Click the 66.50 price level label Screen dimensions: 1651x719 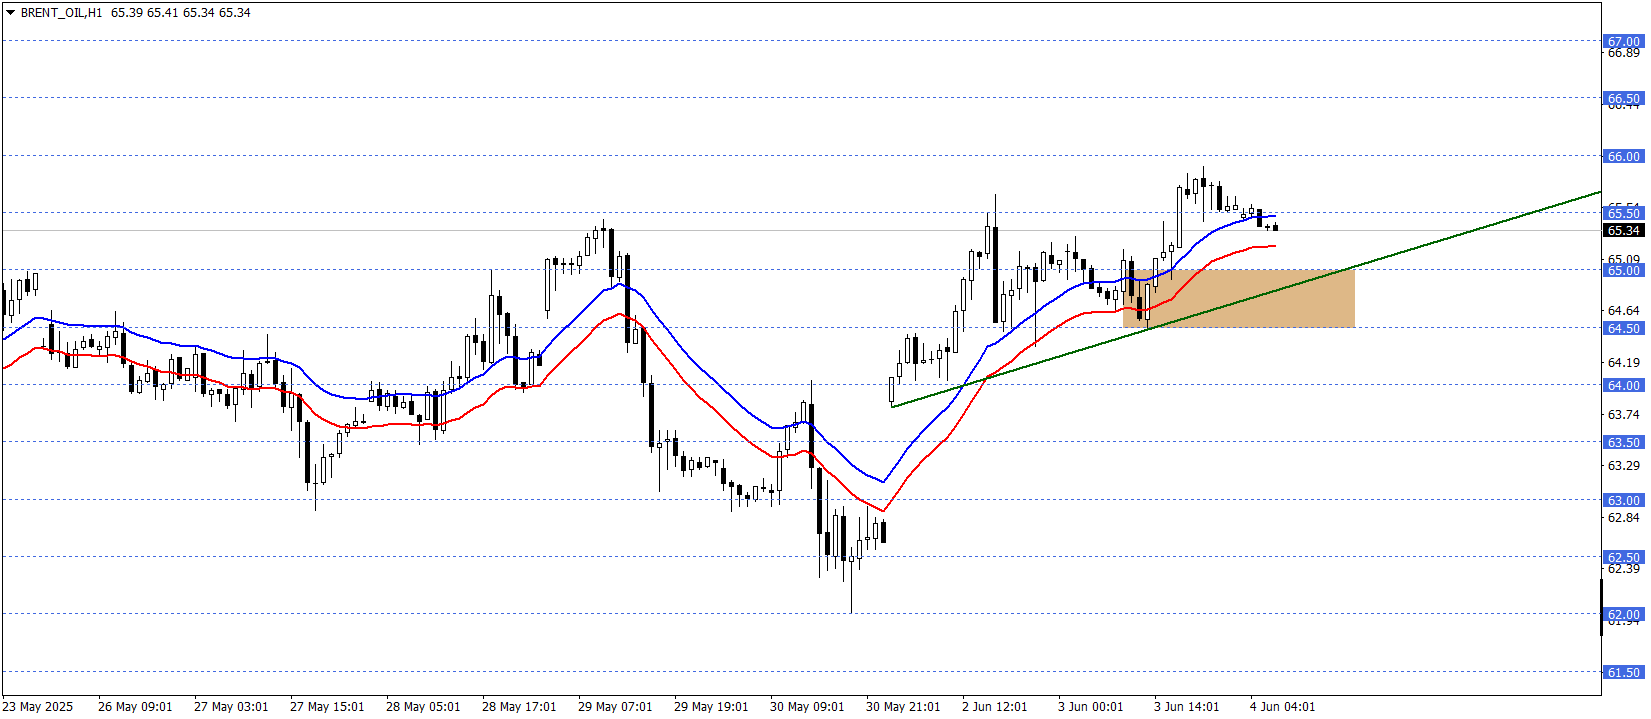coord(1624,99)
